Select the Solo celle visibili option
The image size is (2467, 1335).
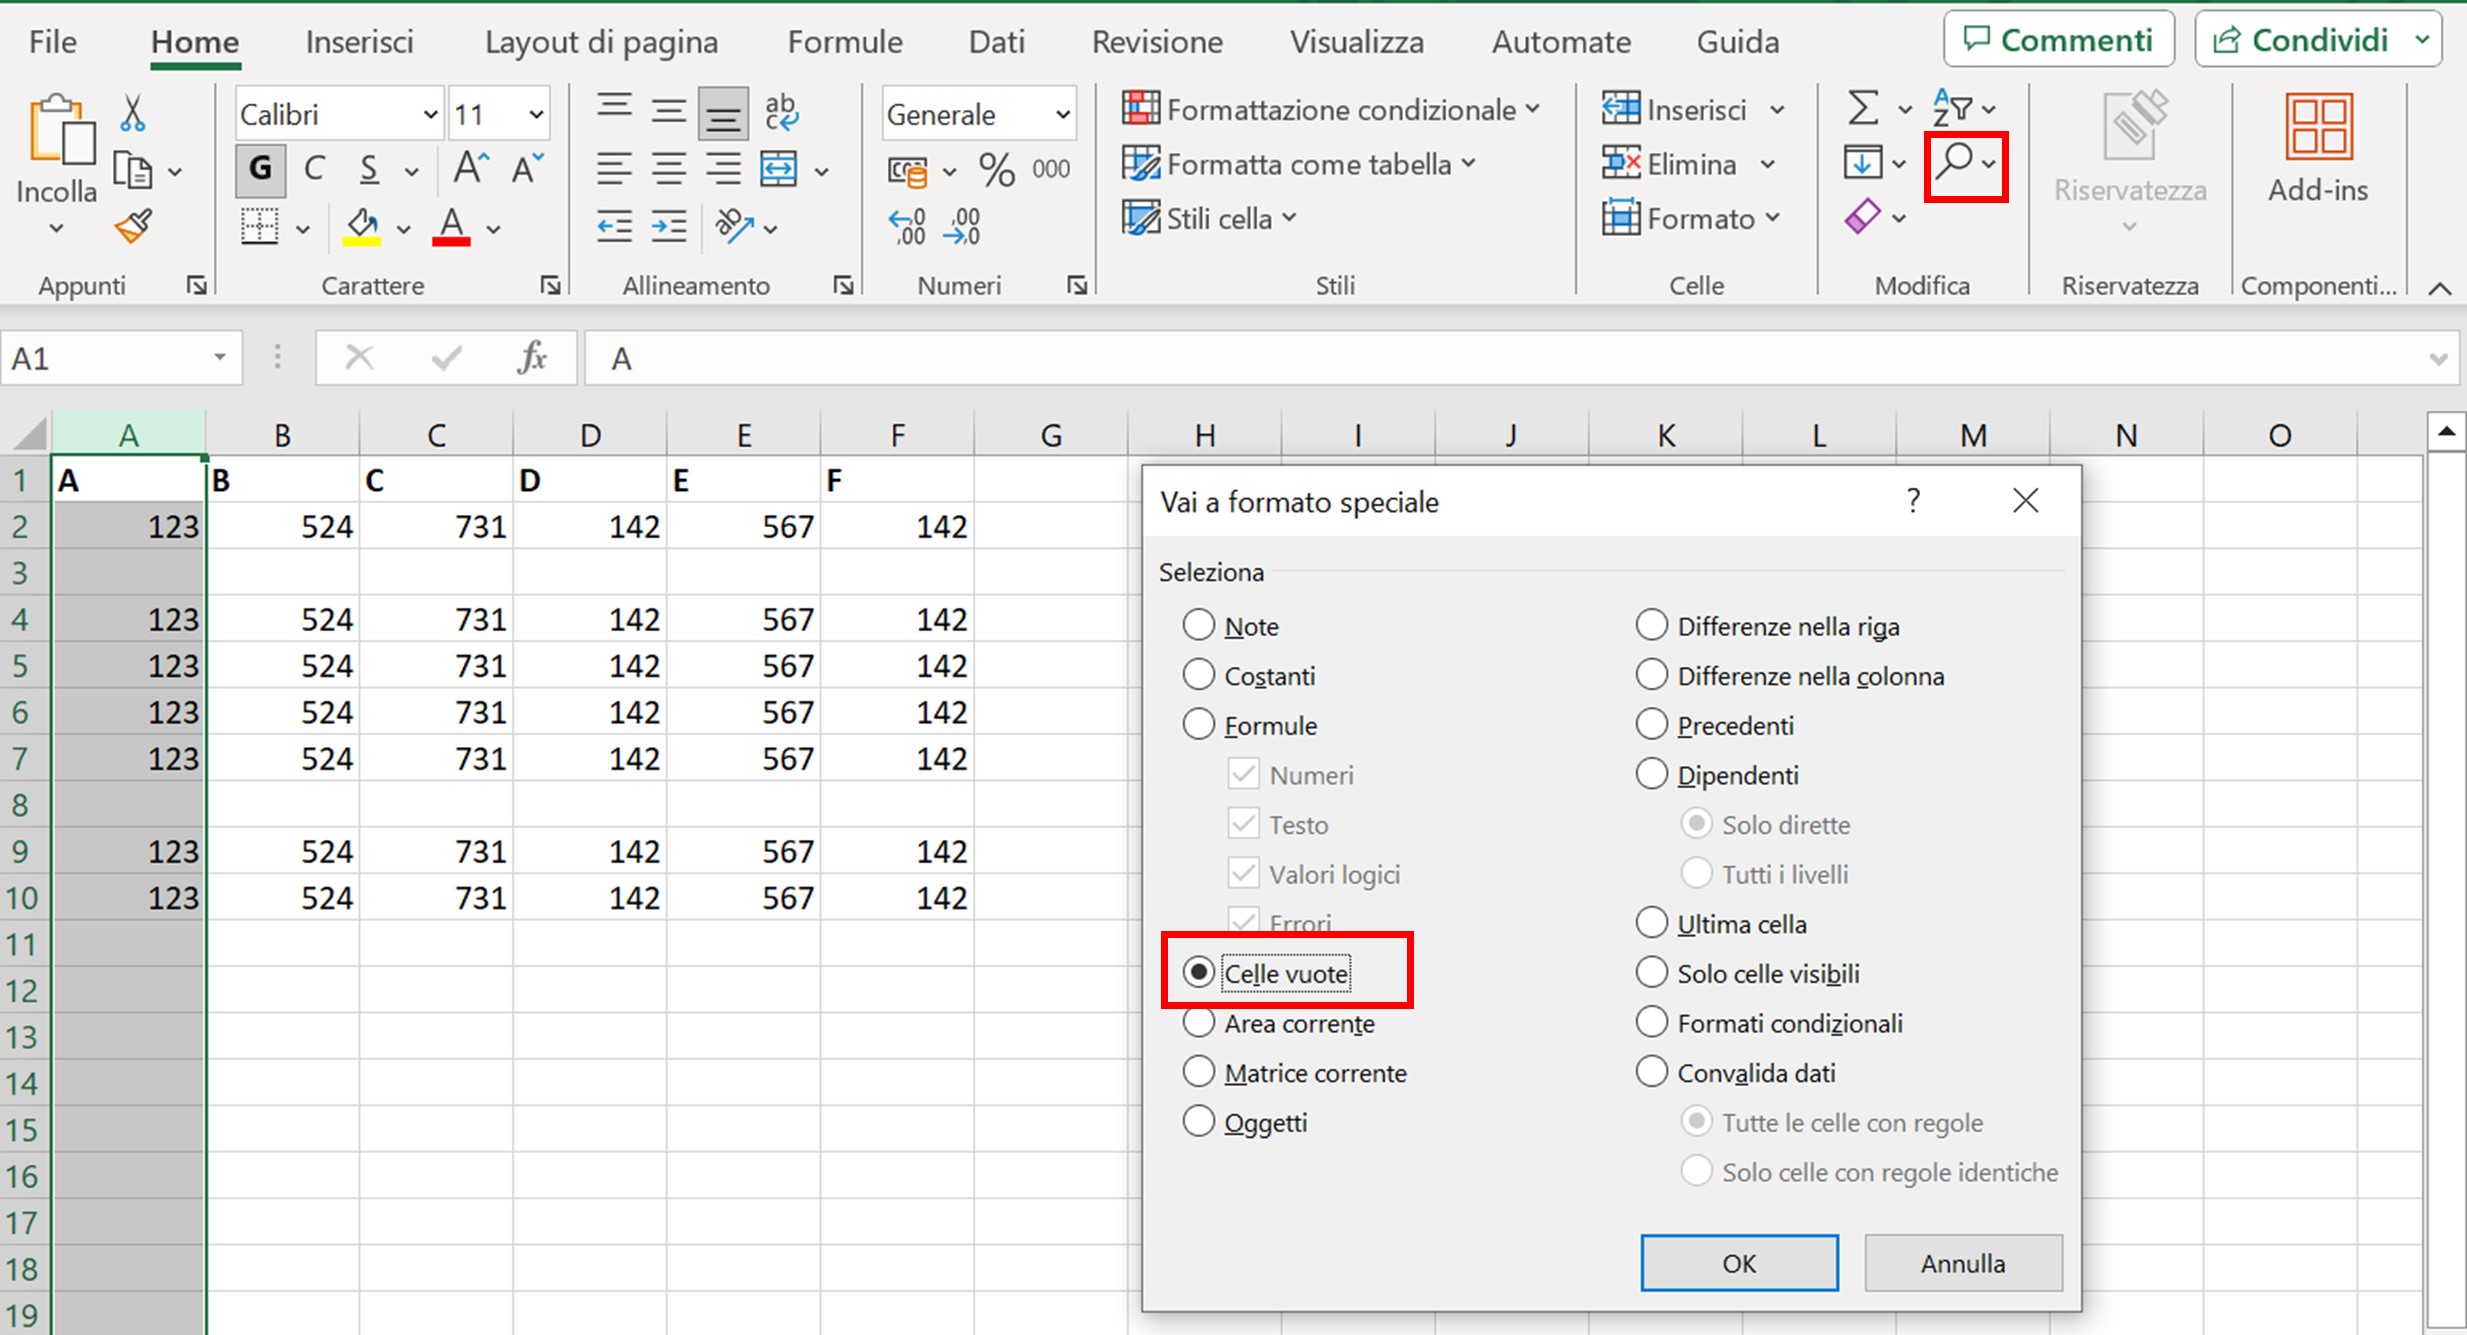point(1651,973)
